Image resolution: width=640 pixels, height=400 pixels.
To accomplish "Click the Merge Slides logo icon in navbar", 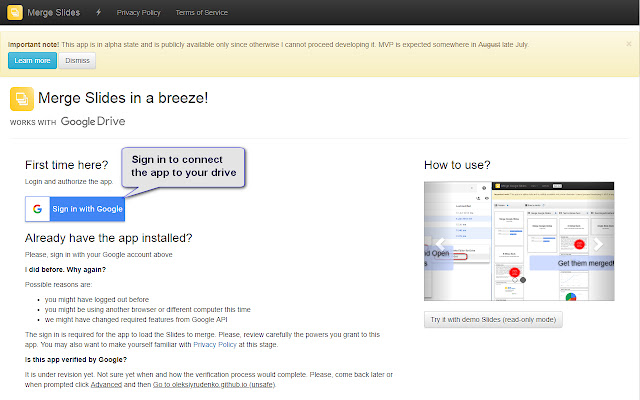I will tap(15, 12).
